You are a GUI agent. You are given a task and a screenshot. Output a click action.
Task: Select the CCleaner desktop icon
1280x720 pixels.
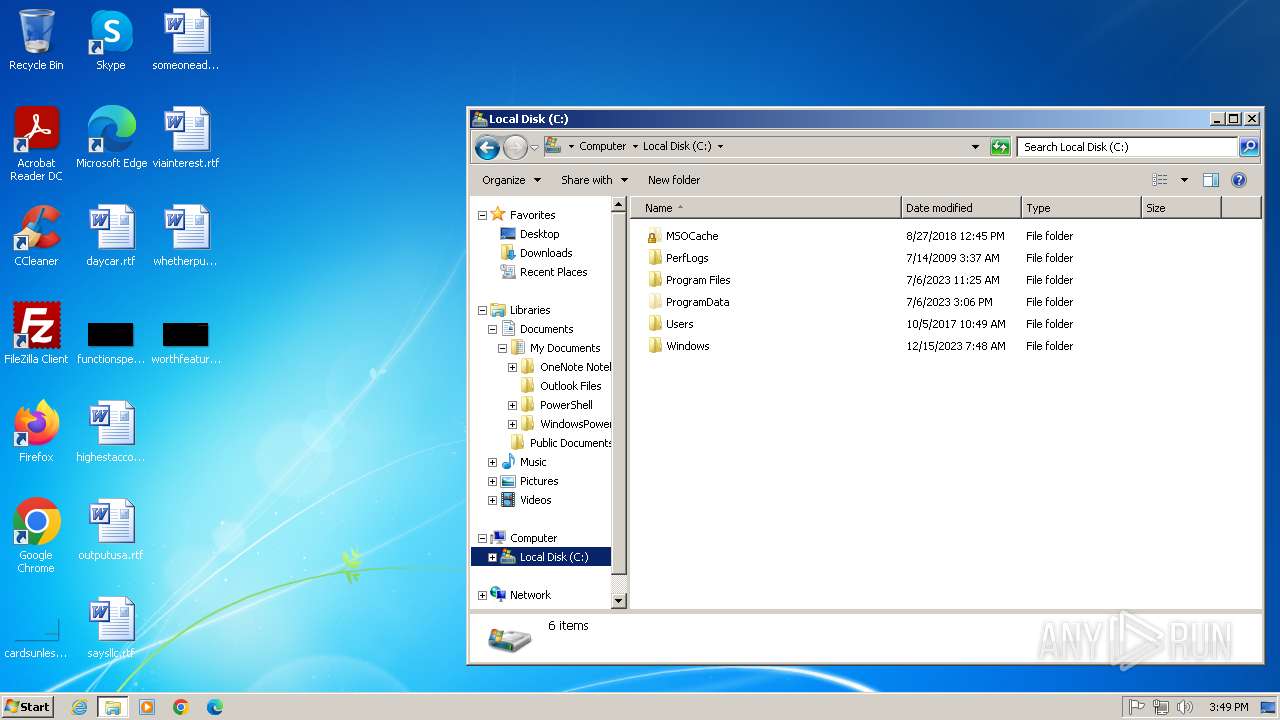coord(36,236)
